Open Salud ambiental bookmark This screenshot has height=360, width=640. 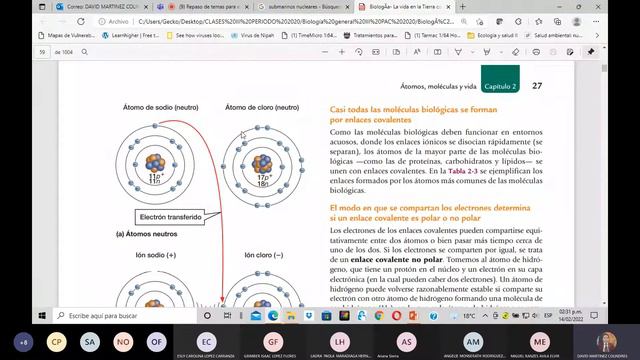point(553,36)
